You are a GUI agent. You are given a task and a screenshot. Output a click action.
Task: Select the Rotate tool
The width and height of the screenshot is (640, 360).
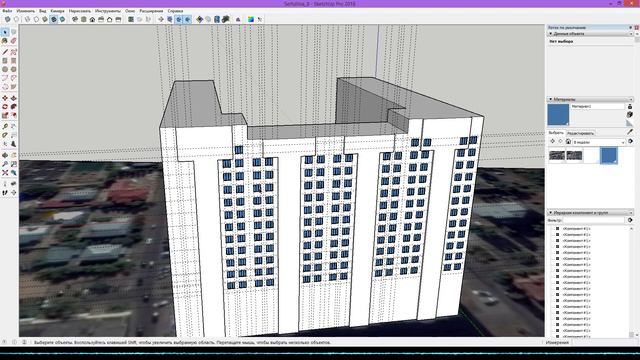point(5,107)
